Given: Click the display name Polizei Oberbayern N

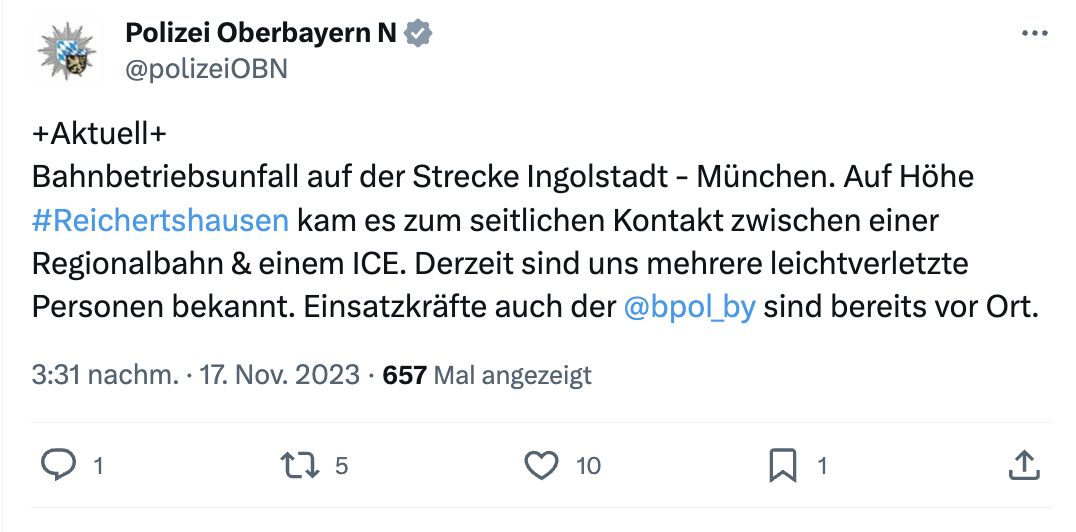Looking at the screenshot, I should pyautogui.click(x=260, y=33).
